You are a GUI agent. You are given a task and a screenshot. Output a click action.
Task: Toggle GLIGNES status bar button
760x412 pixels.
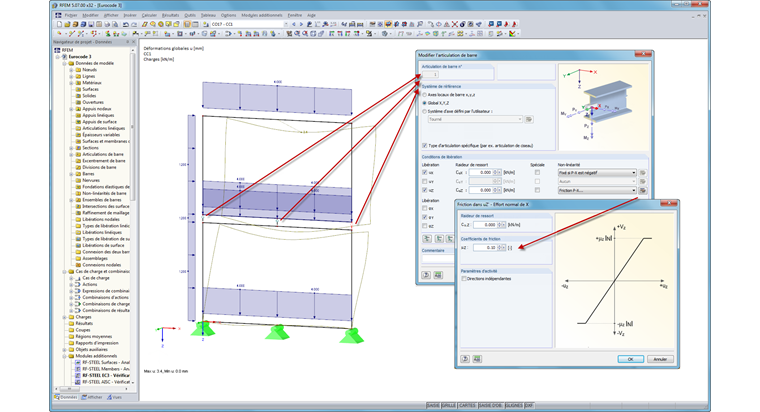(x=514, y=405)
